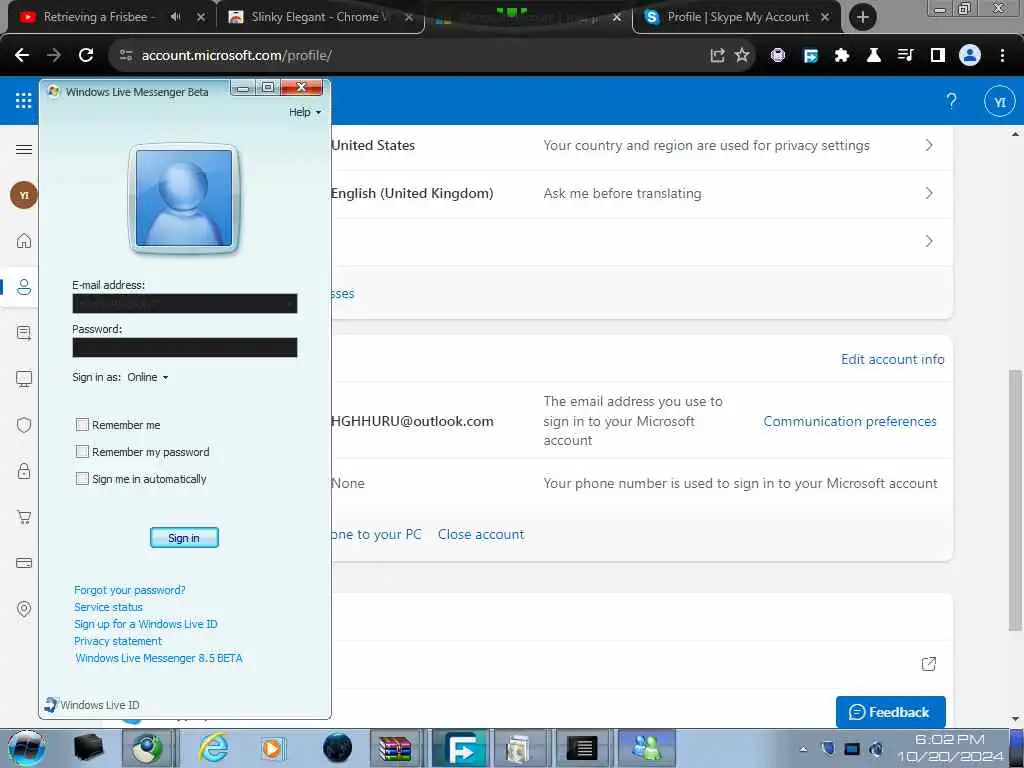1024x768 pixels.
Task: Open Windows Media Player taskbar icon
Action: click(x=272, y=748)
